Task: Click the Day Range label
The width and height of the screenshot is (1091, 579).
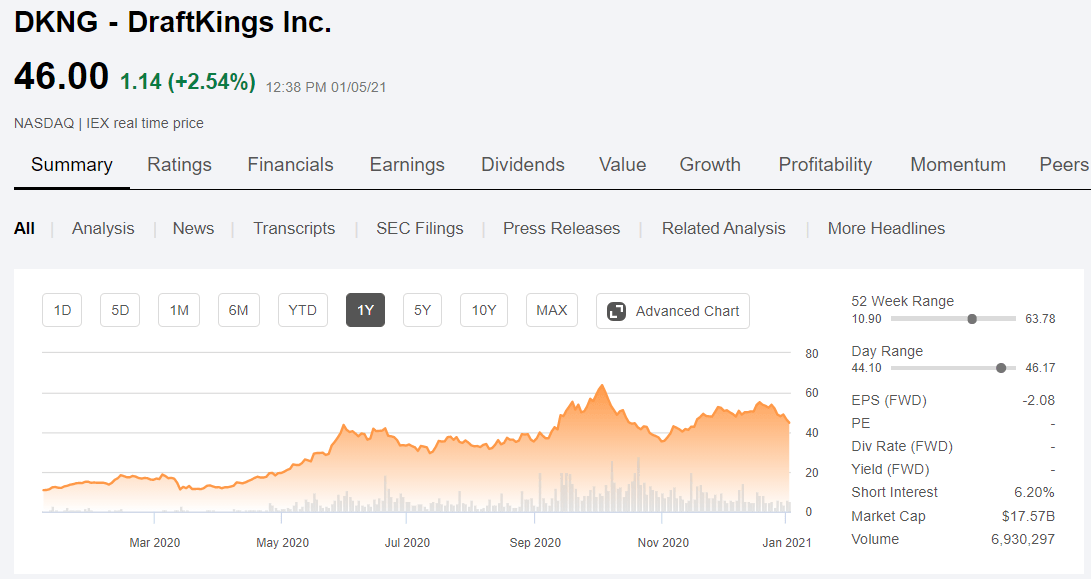Action: pyautogui.click(x=887, y=351)
